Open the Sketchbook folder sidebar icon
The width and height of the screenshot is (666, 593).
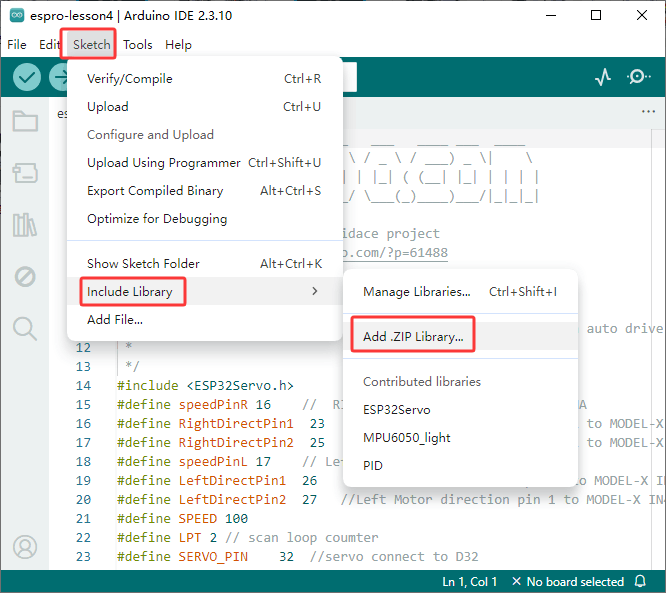[x=25, y=121]
